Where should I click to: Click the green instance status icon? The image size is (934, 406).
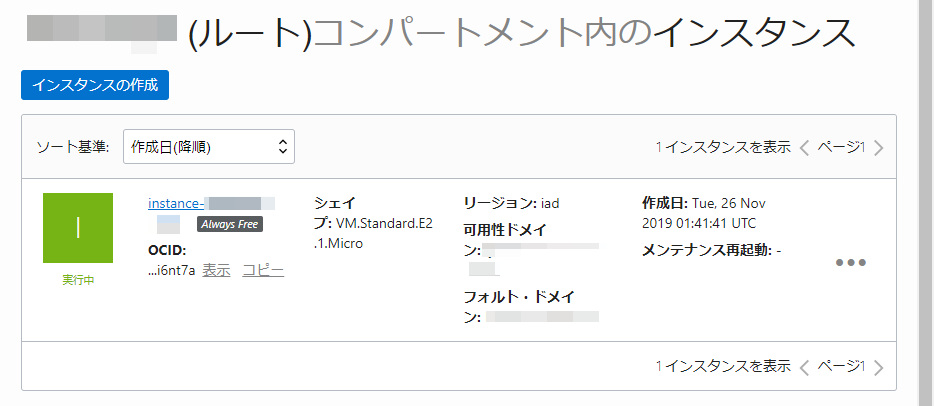point(78,228)
